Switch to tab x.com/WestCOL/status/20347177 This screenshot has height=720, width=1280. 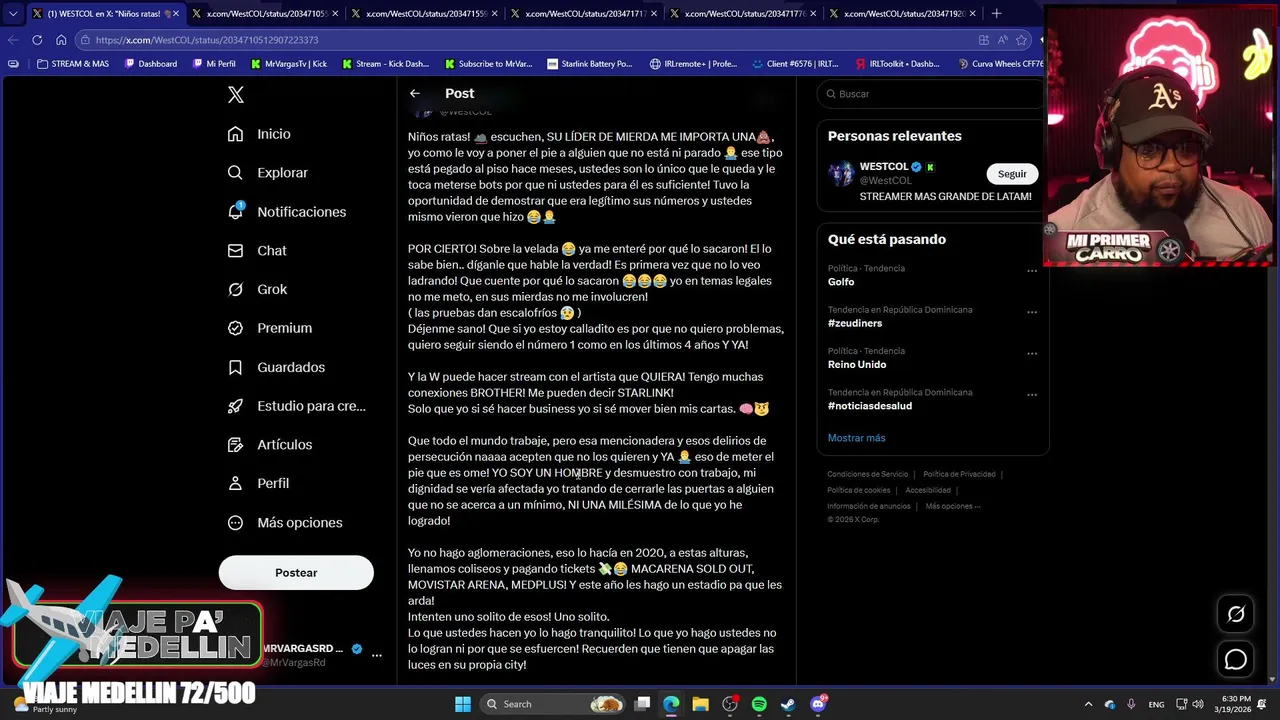tap(742, 13)
